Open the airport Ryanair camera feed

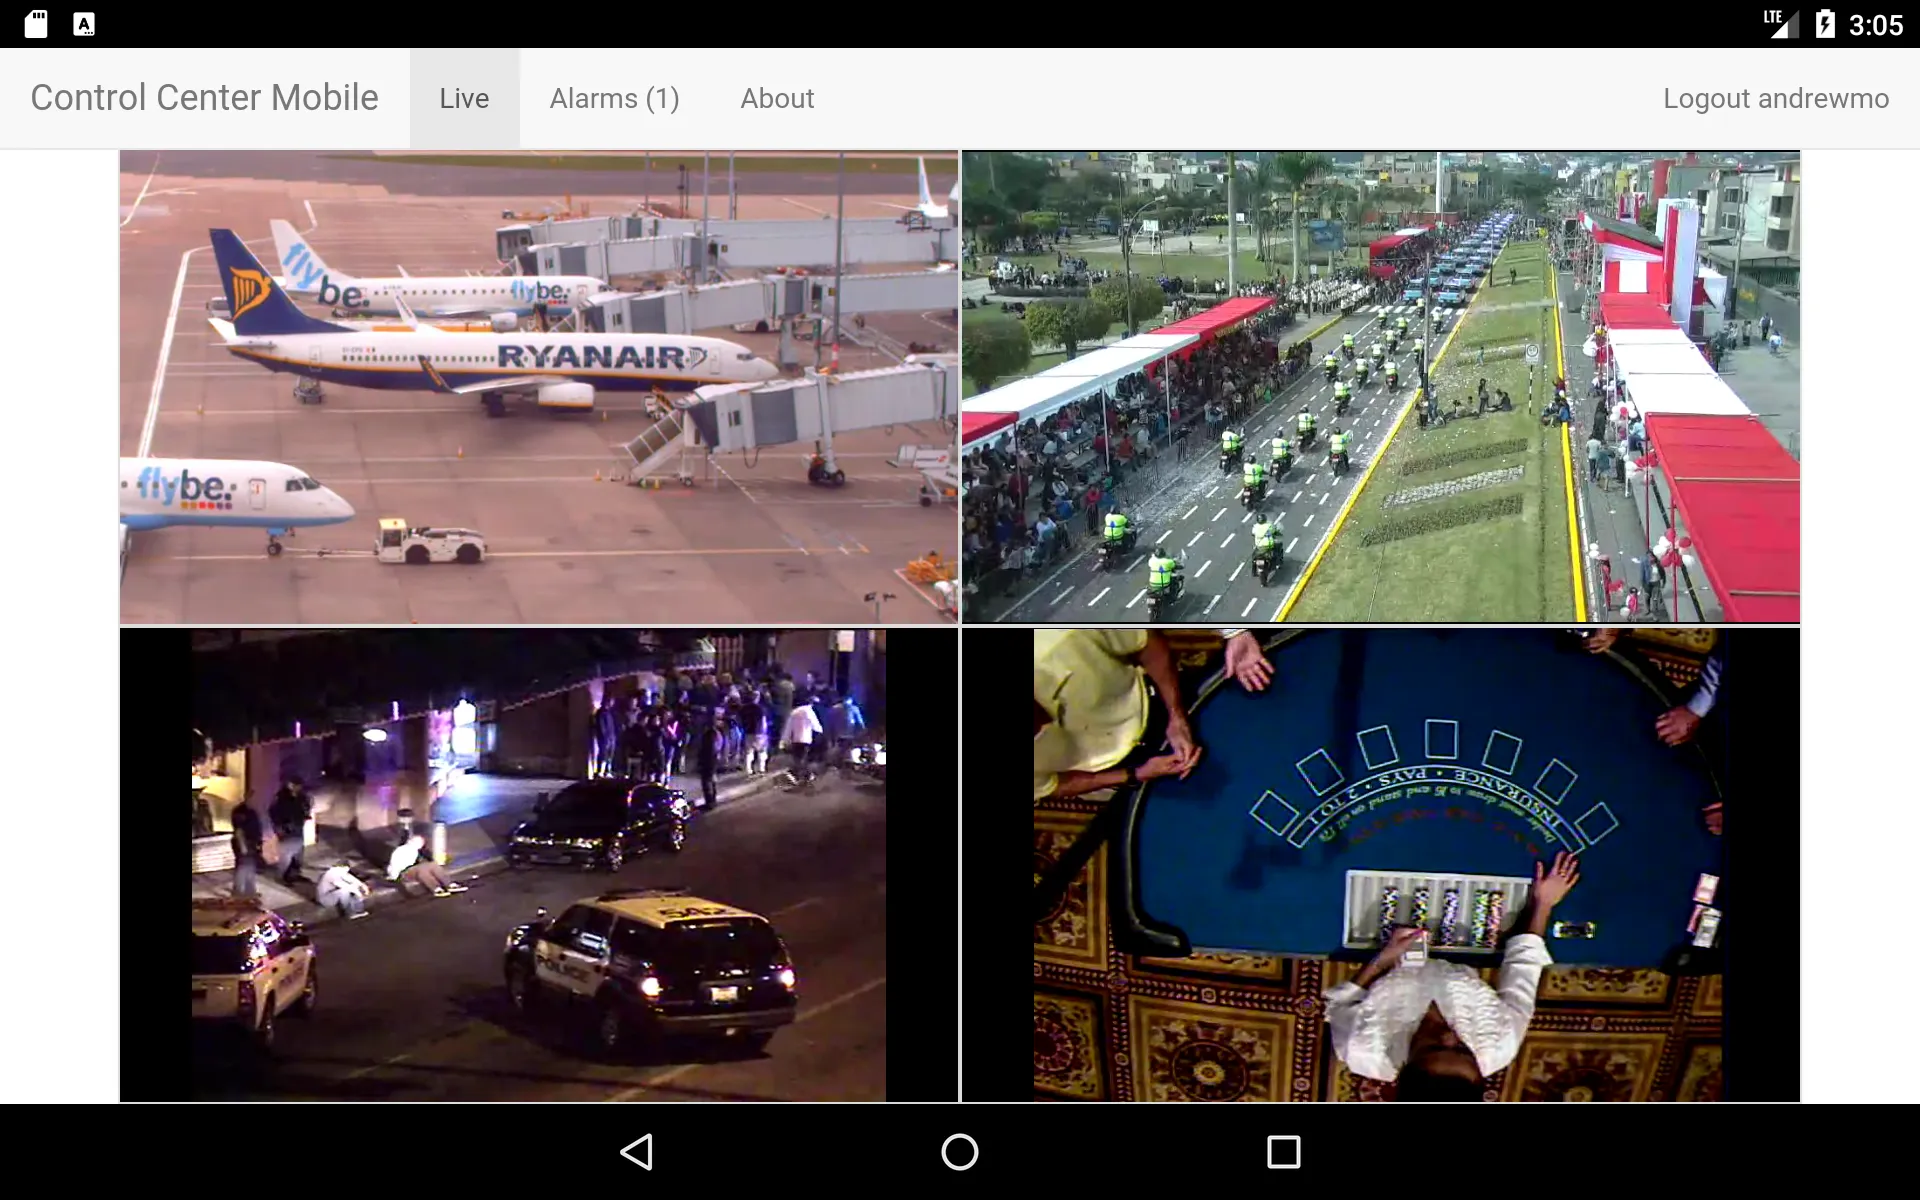[x=539, y=387]
